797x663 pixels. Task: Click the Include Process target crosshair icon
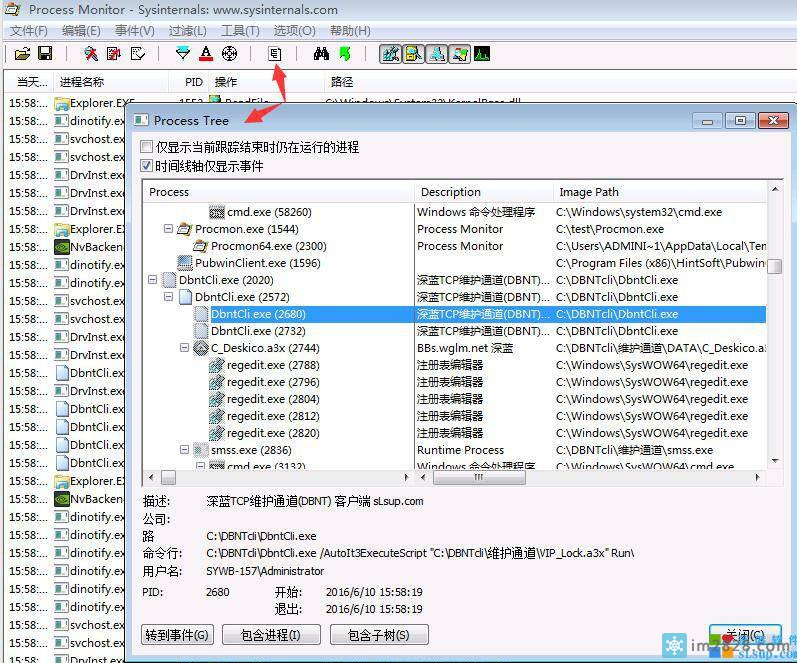point(229,53)
